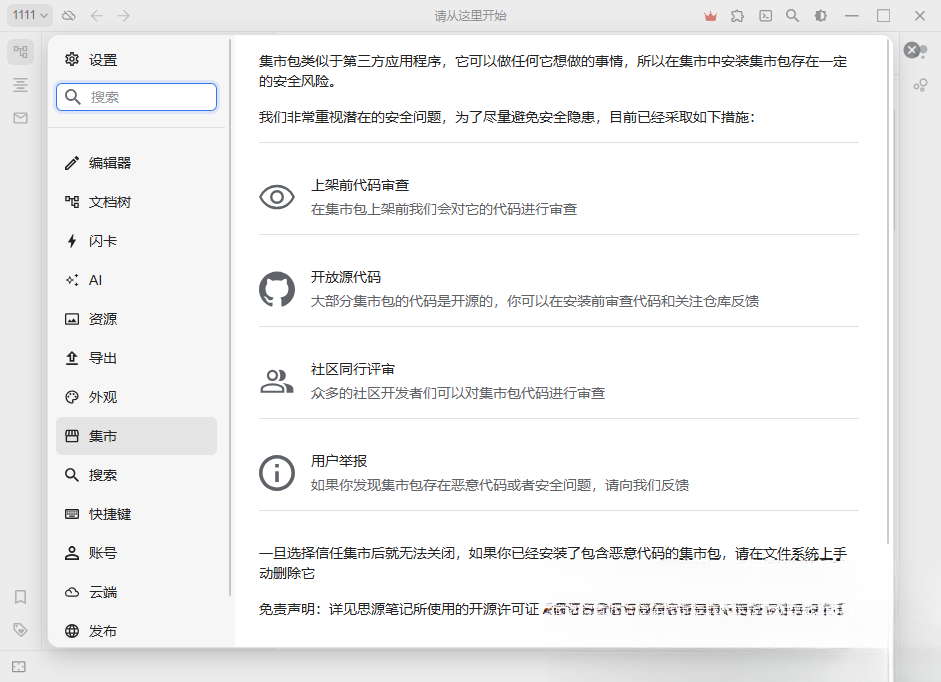
Task: Select the 导出 settings tab
Action: pos(136,358)
